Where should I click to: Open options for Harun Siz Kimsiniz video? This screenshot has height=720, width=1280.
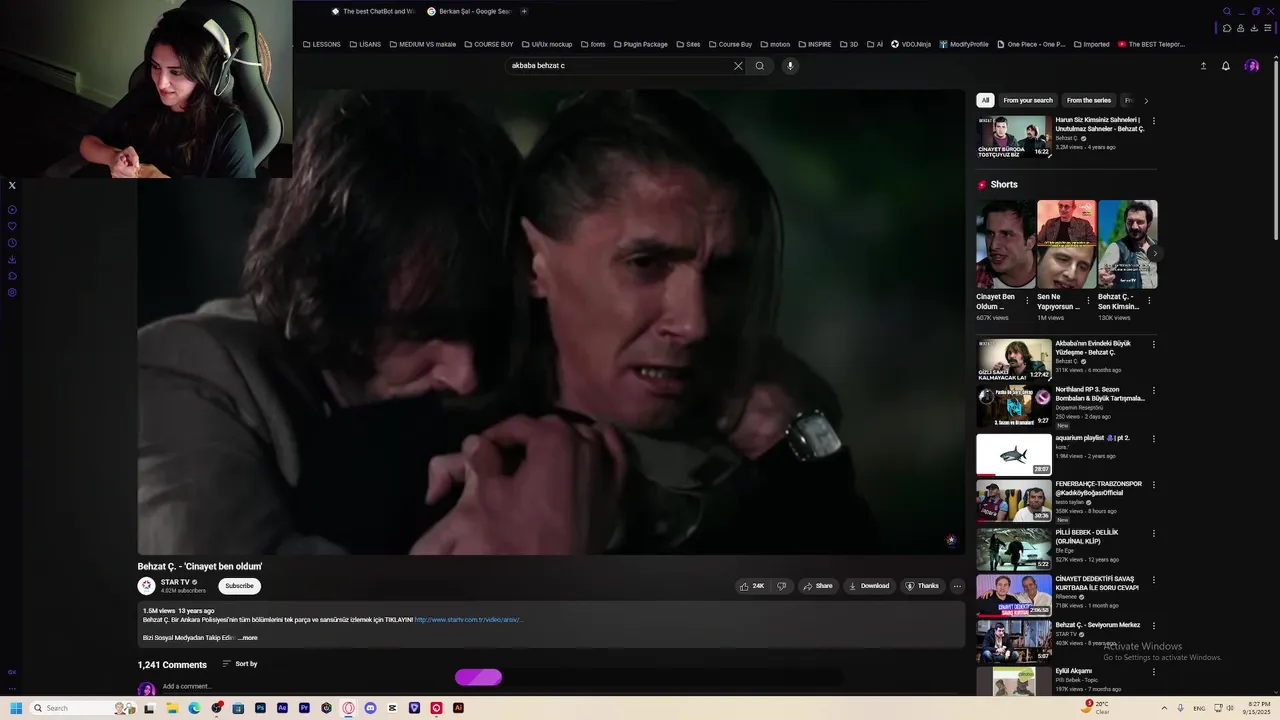coord(1153,121)
